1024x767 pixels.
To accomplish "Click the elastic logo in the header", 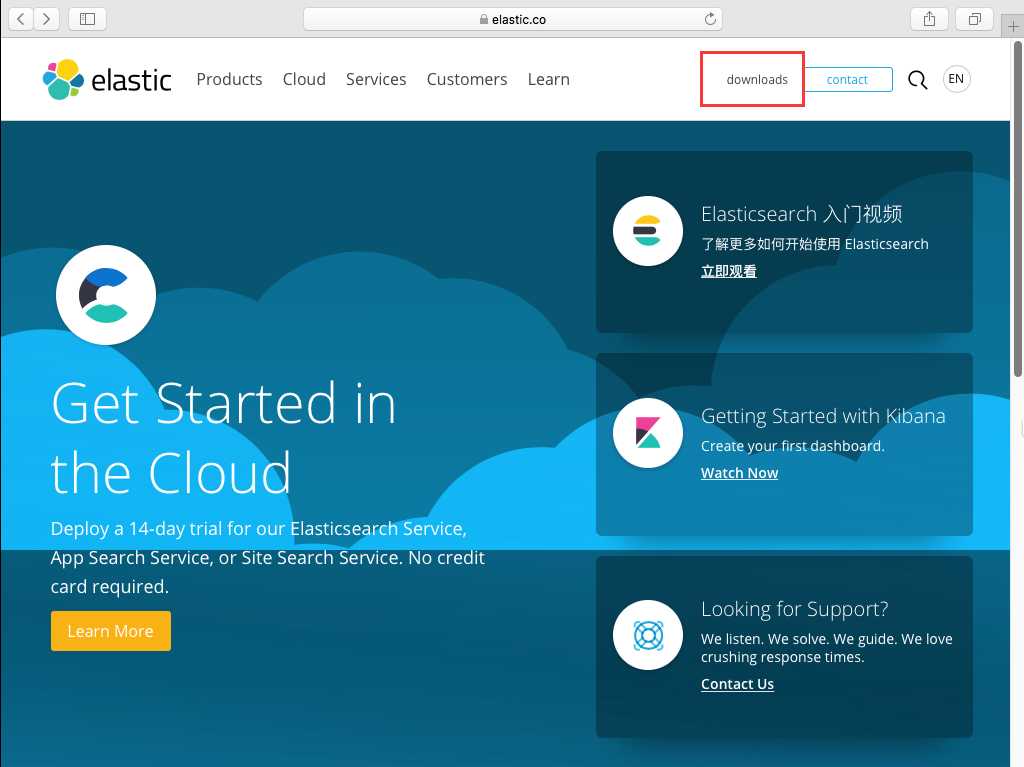I will [107, 80].
